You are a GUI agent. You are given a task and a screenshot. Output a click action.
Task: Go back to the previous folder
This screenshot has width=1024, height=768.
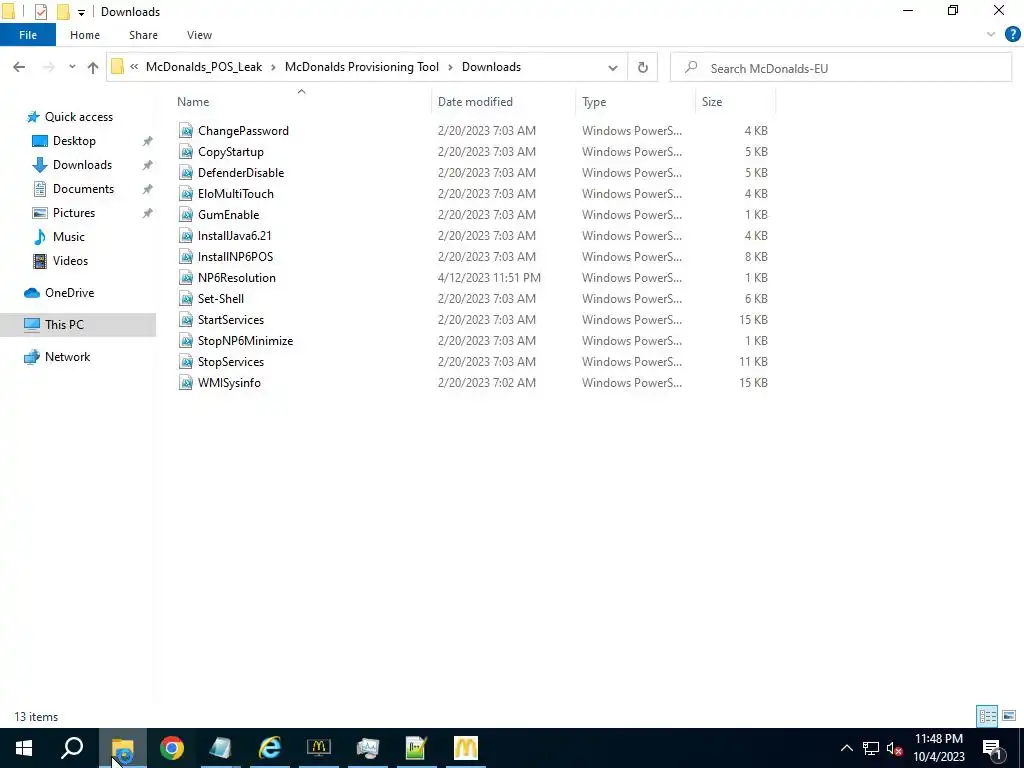[x=19, y=67]
